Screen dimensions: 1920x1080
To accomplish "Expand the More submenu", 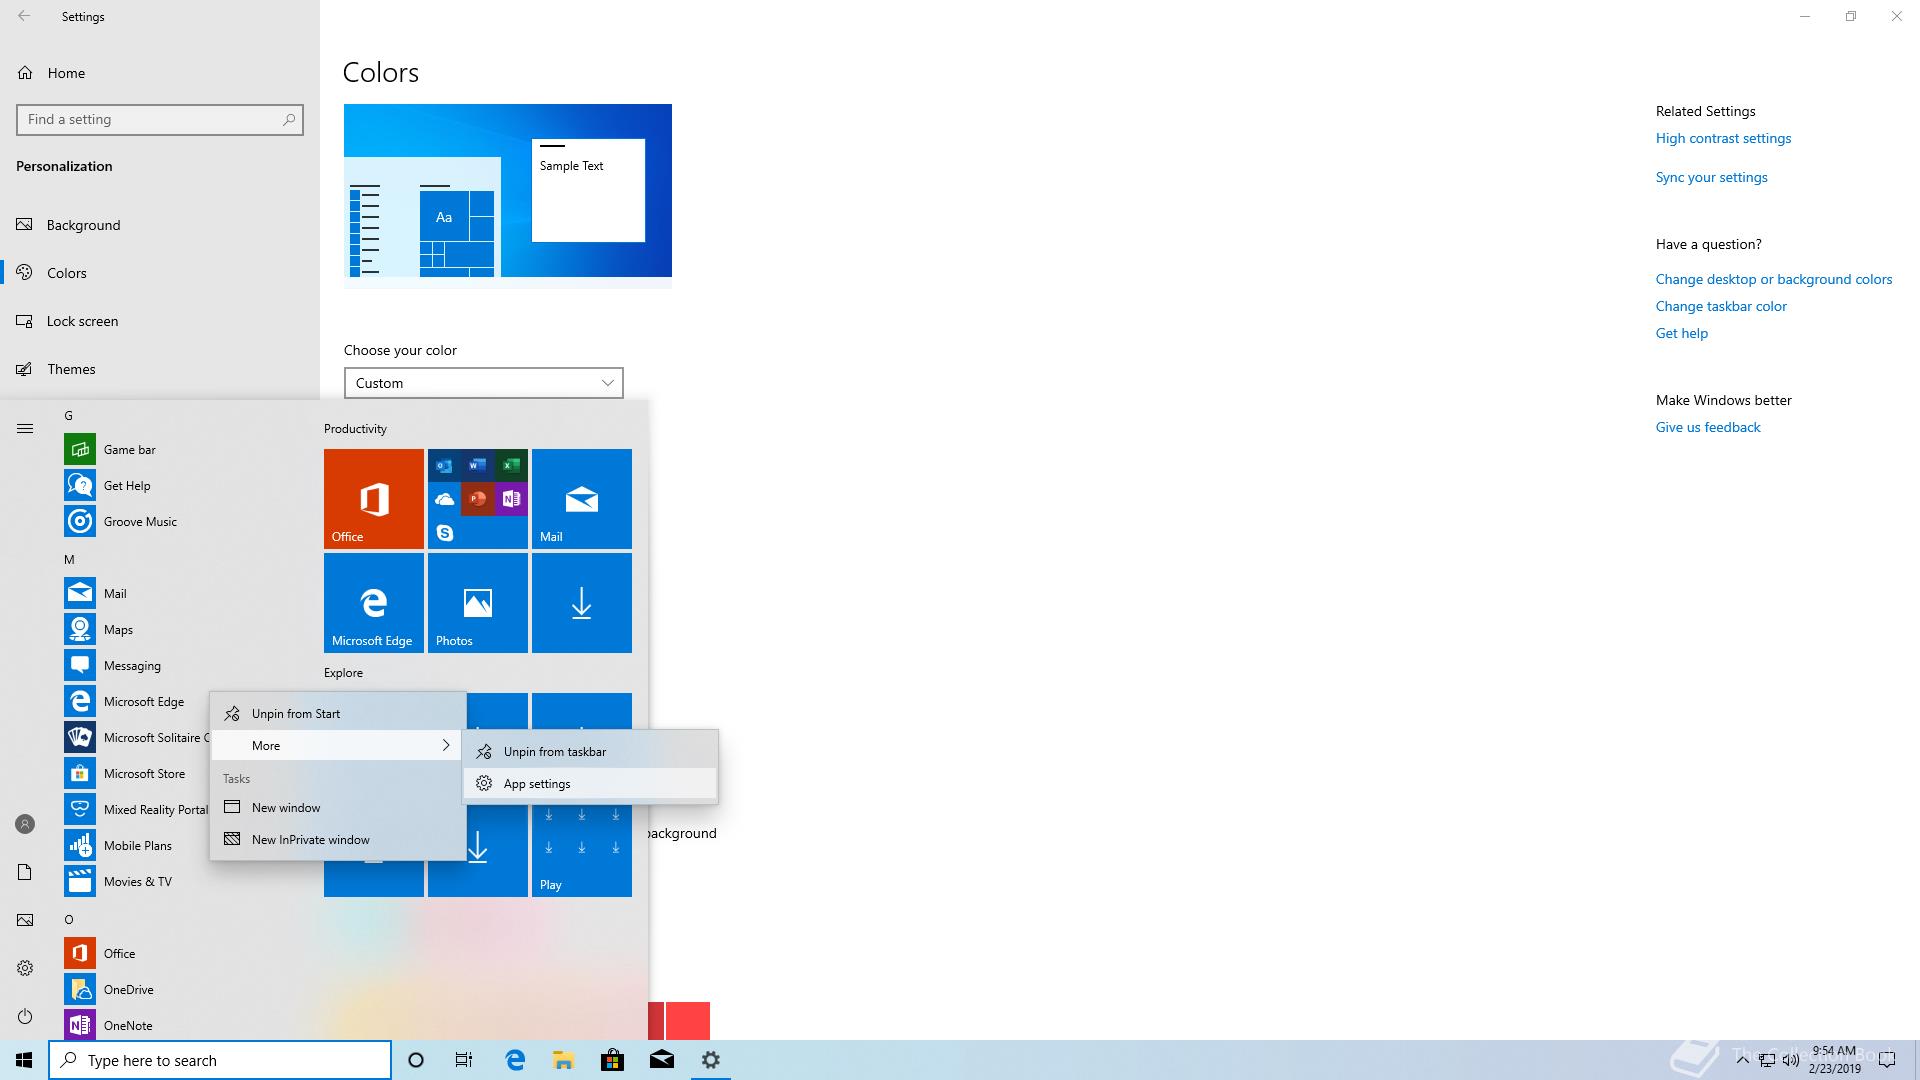I will (338, 746).
